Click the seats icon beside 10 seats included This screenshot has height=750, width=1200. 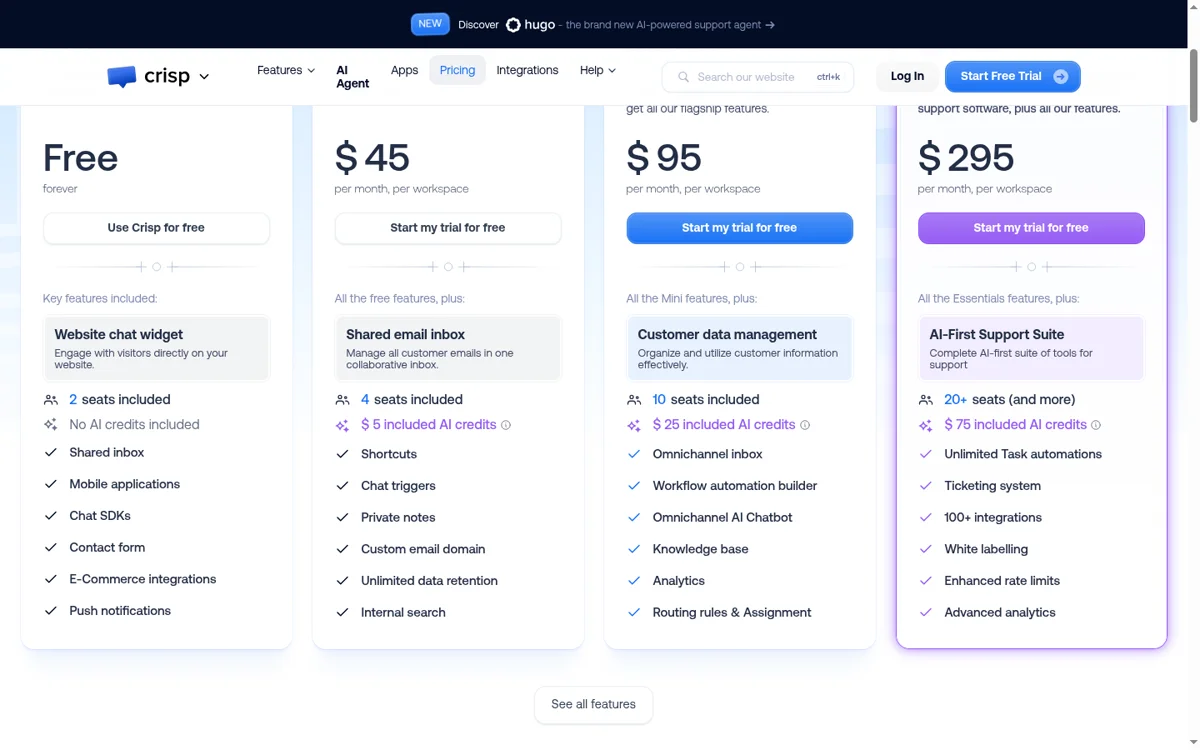[x=634, y=400]
